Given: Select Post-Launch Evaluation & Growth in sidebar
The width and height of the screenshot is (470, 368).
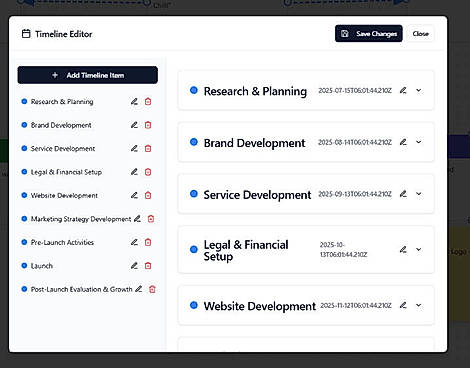Looking at the screenshot, I should click(82, 289).
